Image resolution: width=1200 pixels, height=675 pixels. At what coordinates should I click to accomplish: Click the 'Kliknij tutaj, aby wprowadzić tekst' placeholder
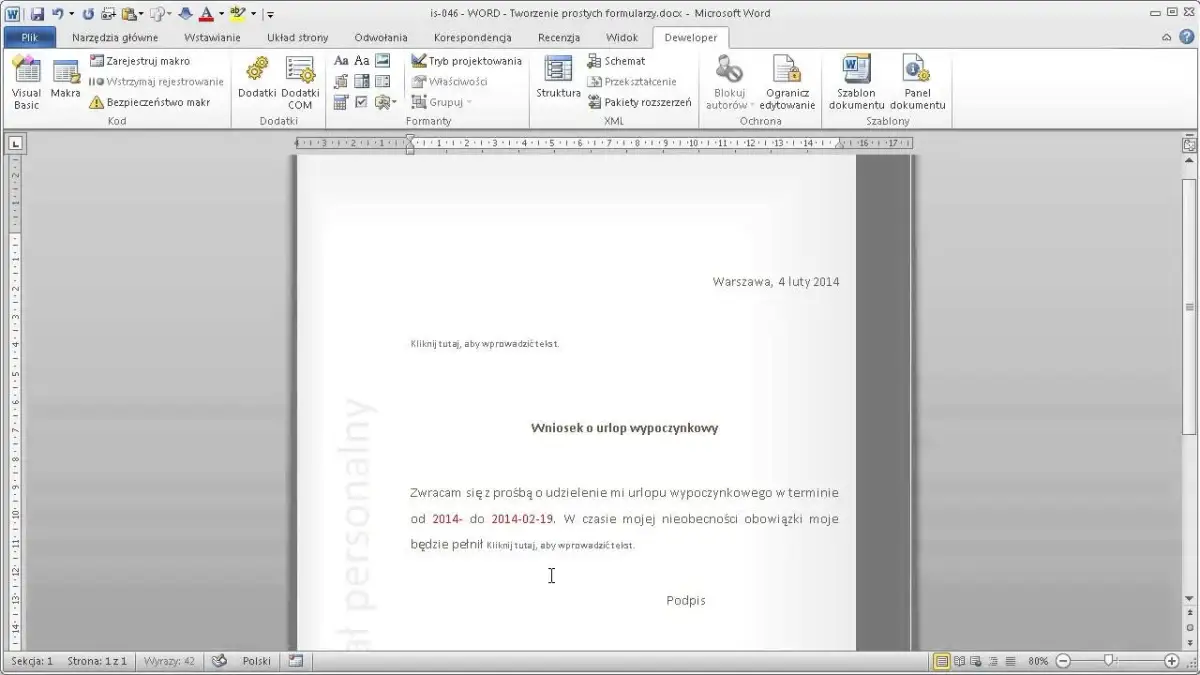(x=483, y=343)
